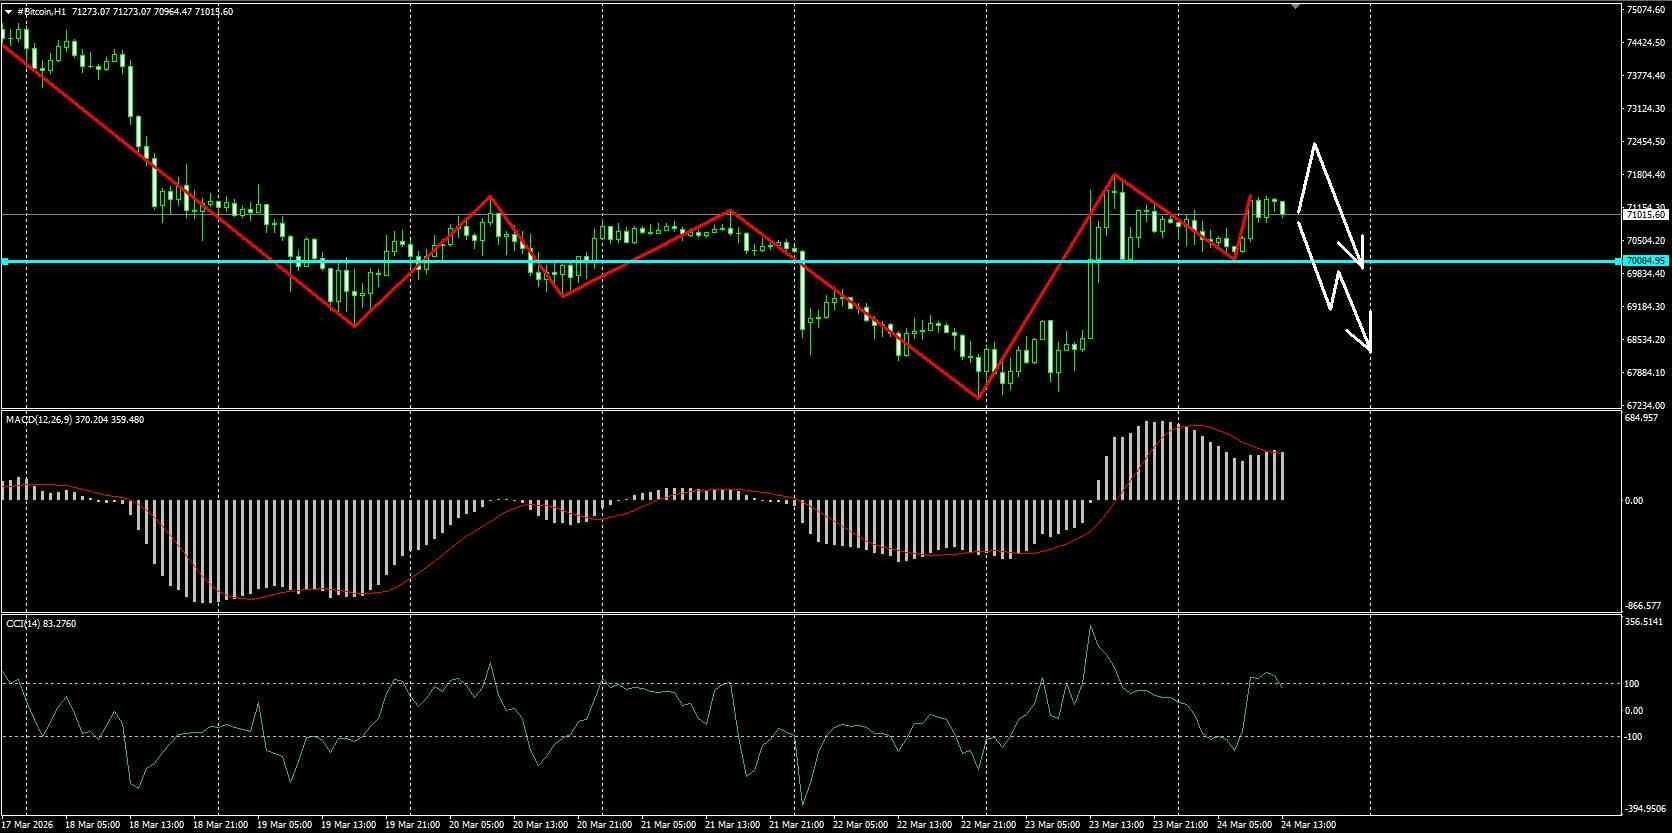Click the 73124.30 price scale value
The width and height of the screenshot is (1672, 833).
(x=1645, y=109)
